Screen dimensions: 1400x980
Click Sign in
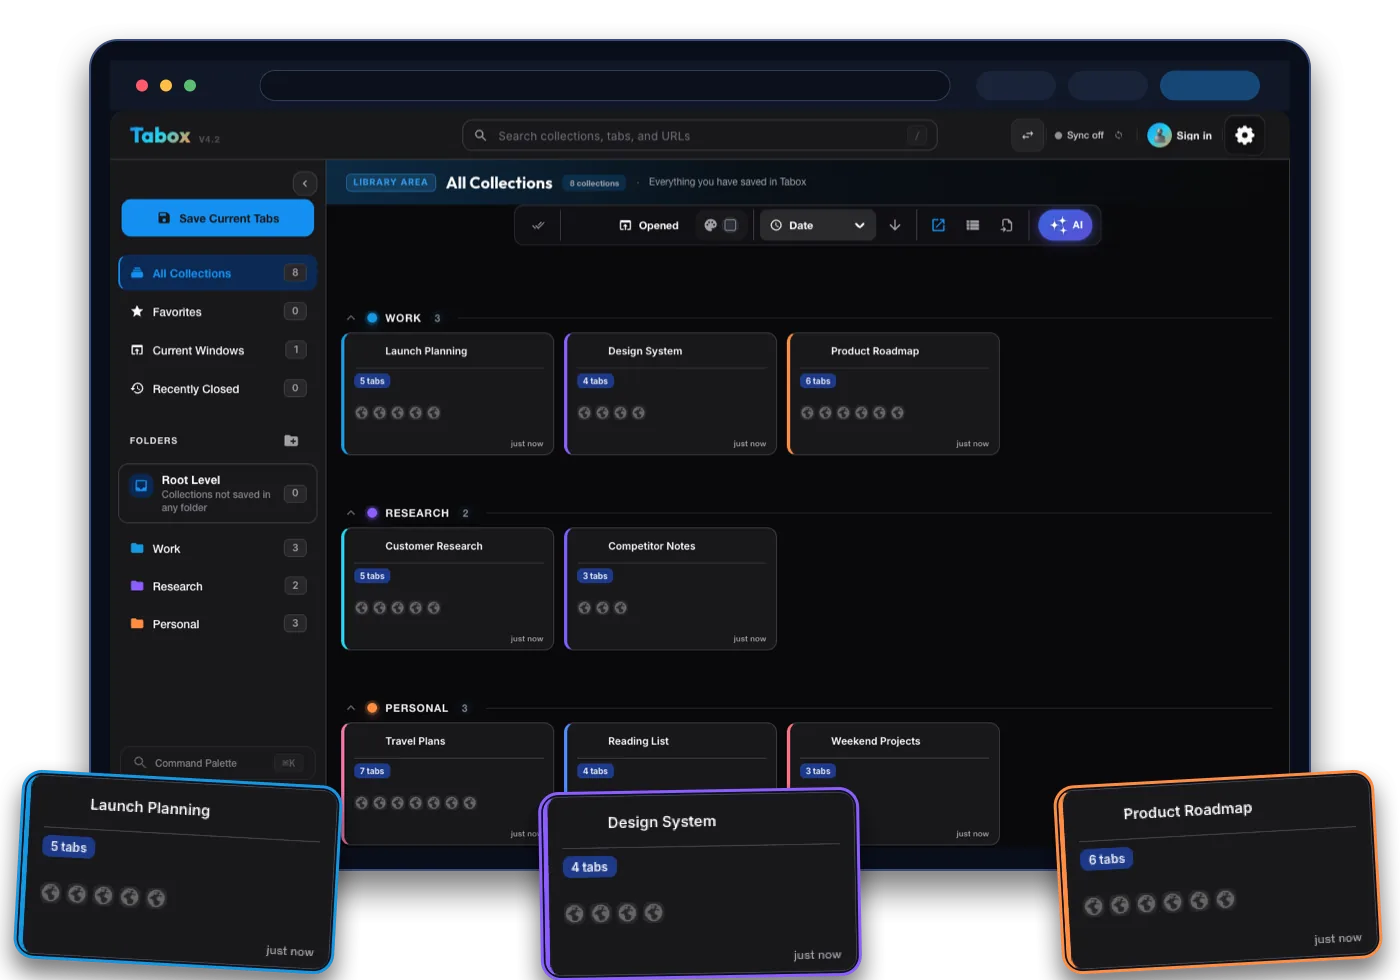(x=1194, y=136)
